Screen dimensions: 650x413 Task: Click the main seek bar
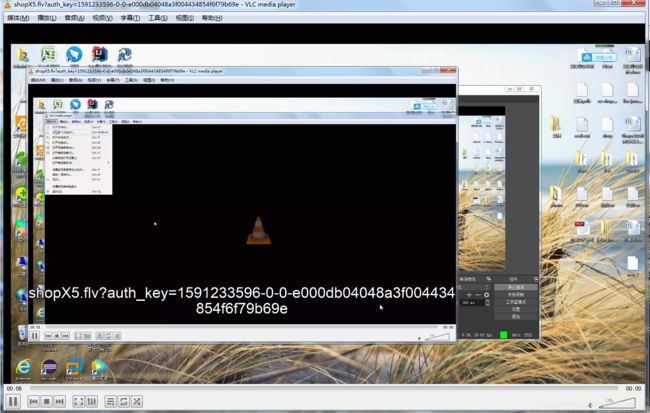(324, 388)
